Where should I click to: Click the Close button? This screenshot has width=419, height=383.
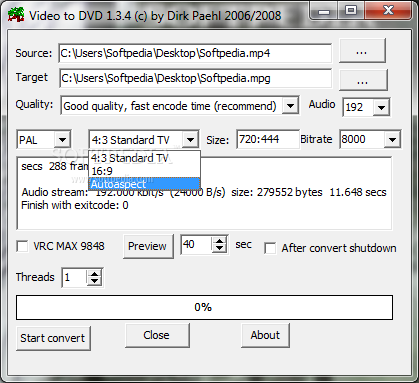tap(157, 335)
